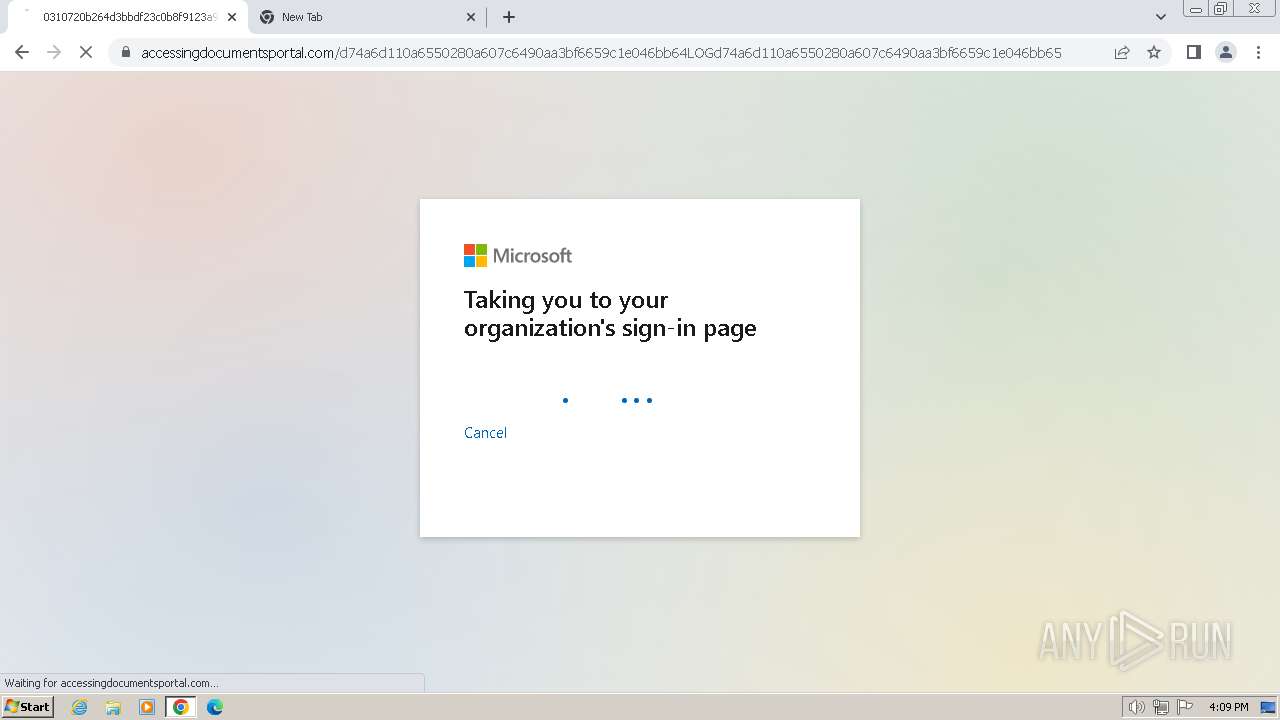Switch to the Chrome taskbar button
This screenshot has width=1280, height=720.
180,707
